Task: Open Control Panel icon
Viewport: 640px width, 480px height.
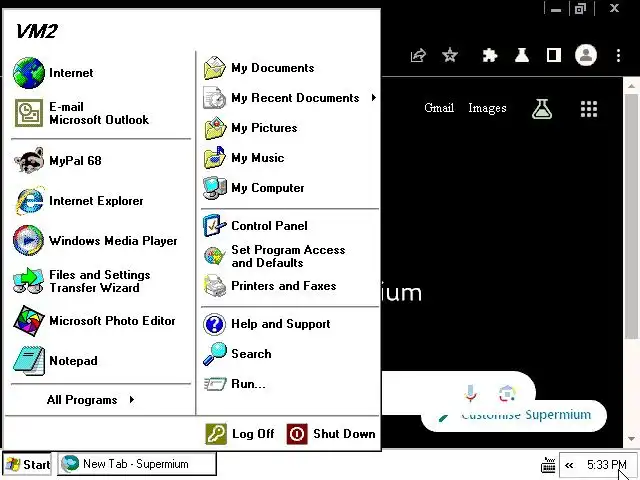Action: [x=215, y=226]
